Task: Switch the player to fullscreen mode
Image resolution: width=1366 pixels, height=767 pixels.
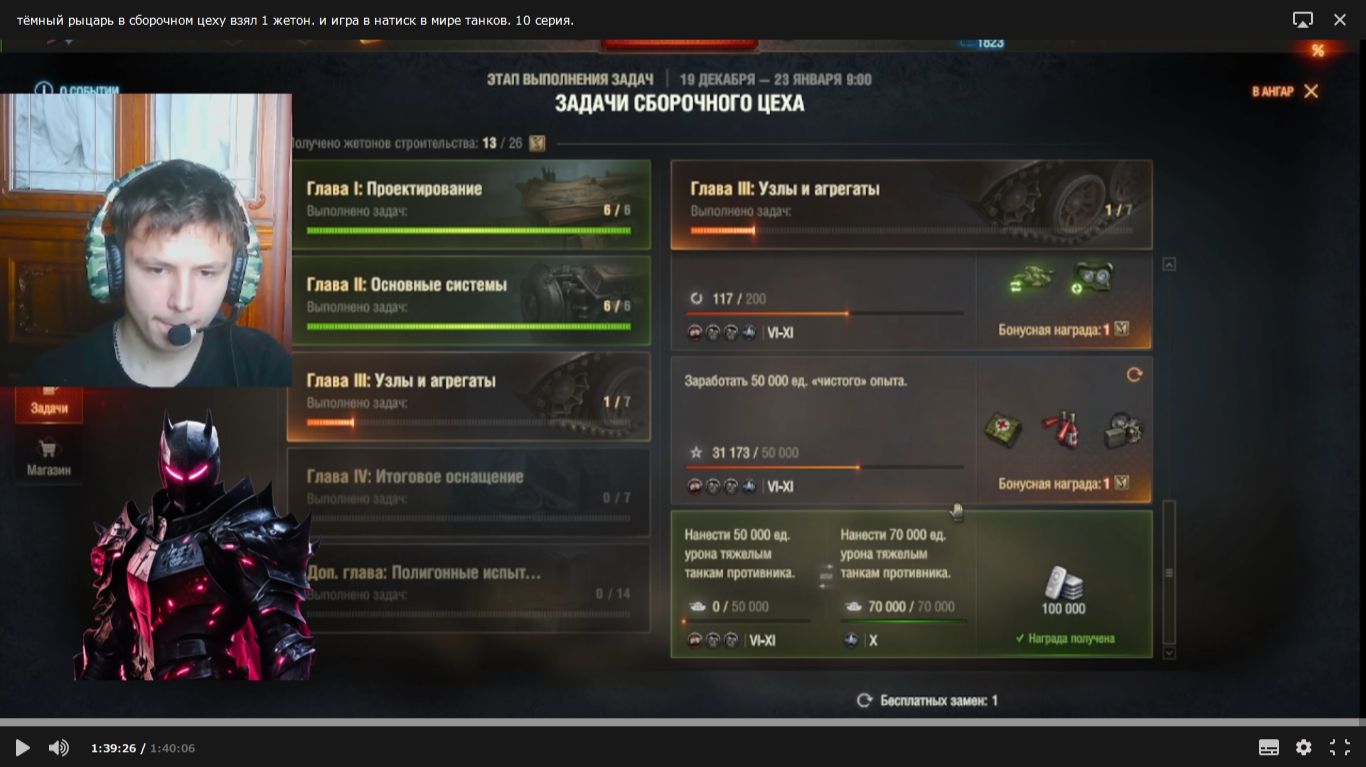Action: pos(1340,747)
